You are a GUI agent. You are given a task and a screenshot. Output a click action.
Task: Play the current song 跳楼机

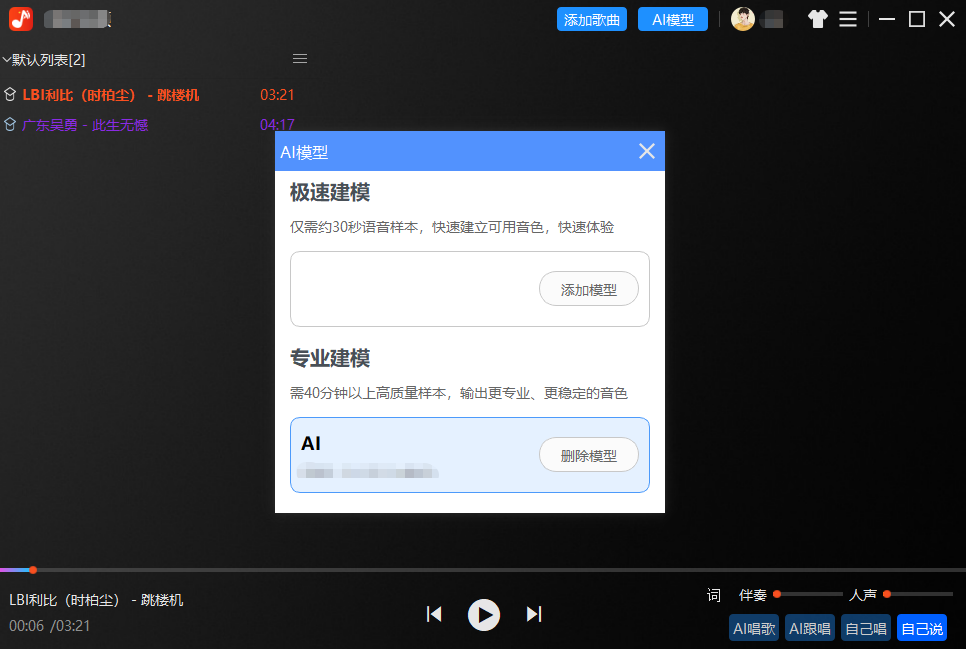click(x=484, y=615)
